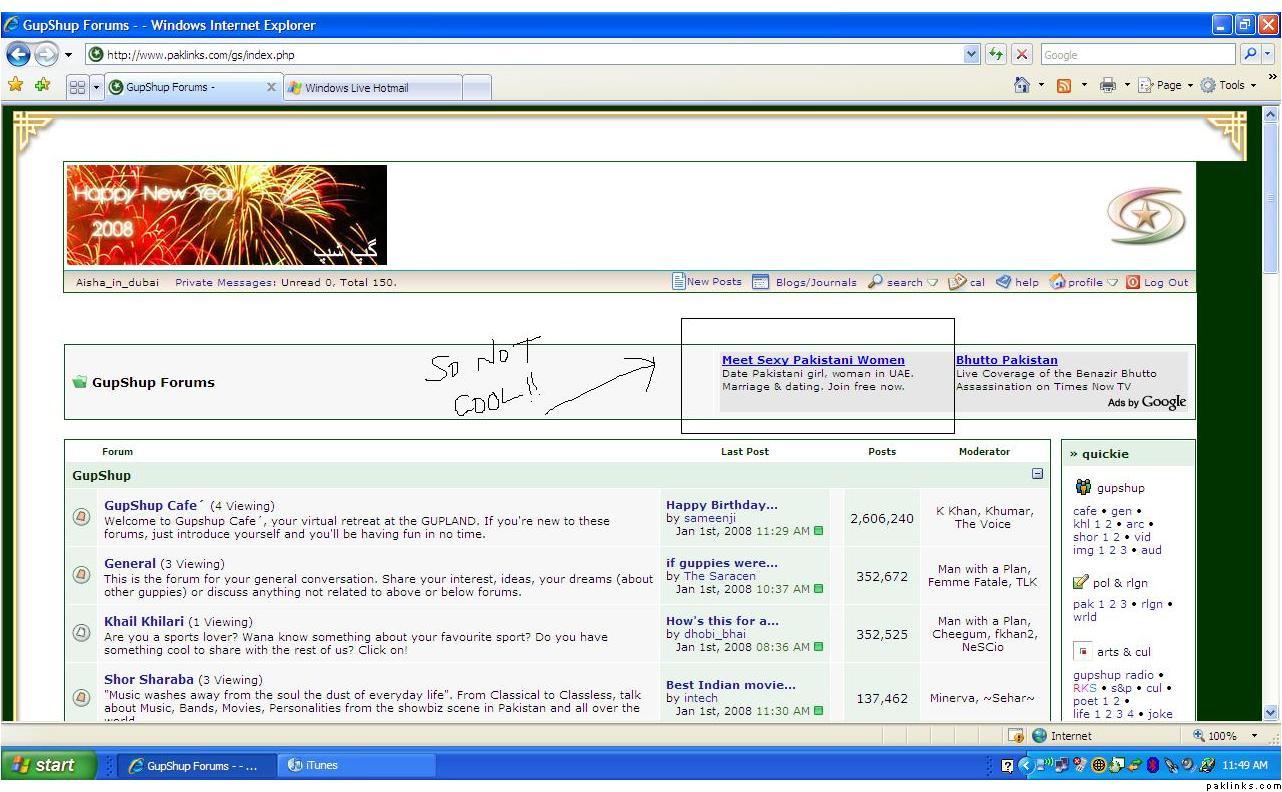Click the search magnifier icon button
This screenshot has width=1282, height=792.
pyautogui.click(x=1250, y=55)
